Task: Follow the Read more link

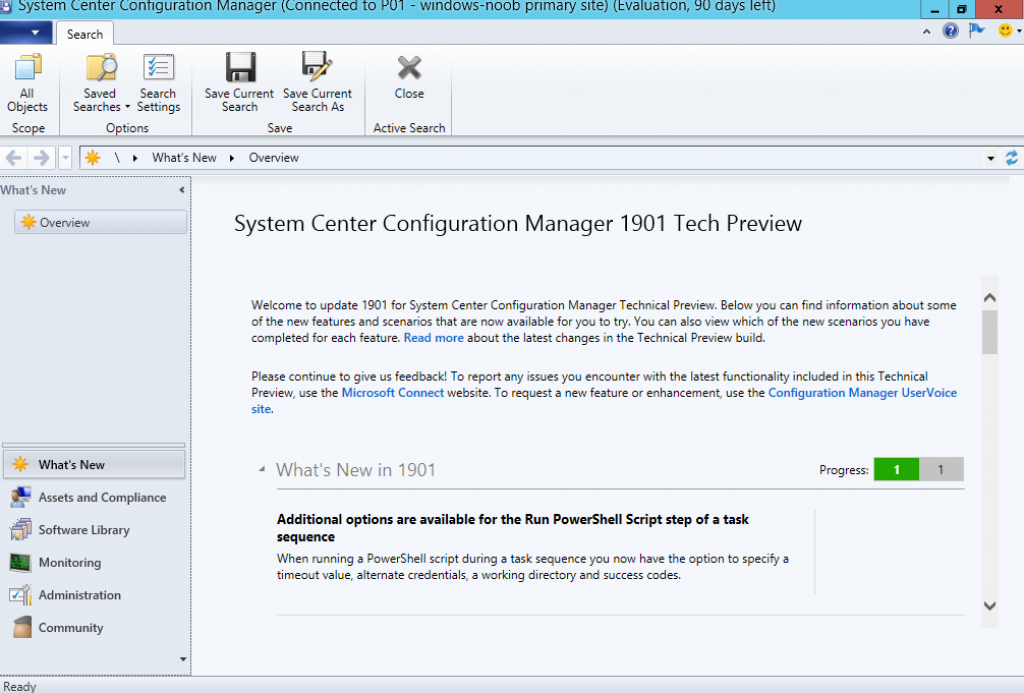Action: (434, 338)
